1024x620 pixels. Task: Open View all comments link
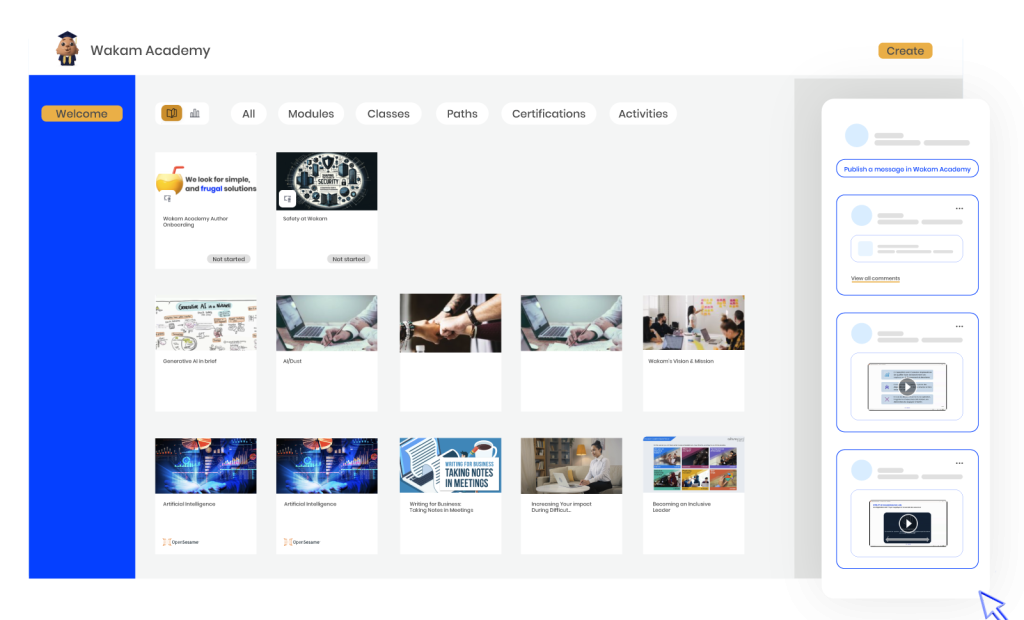coord(875,278)
